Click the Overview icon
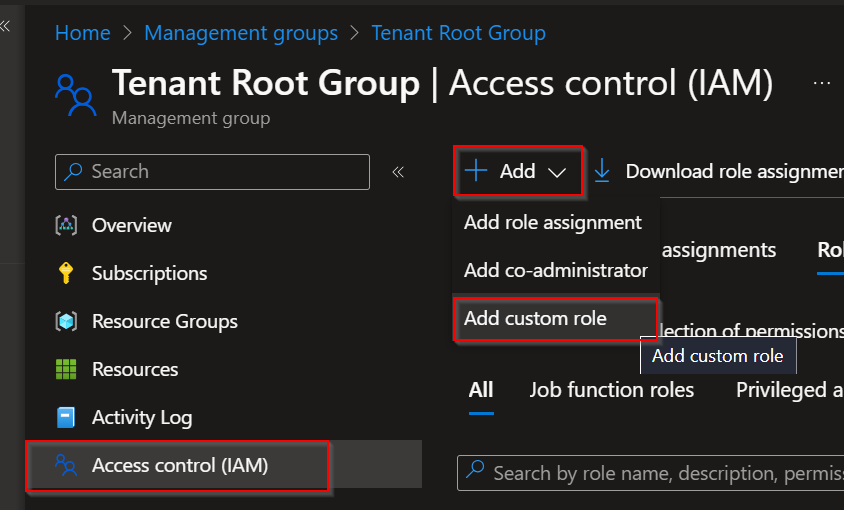Image resolution: width=844 pixels, height=510 pixels. coord(66,225)
